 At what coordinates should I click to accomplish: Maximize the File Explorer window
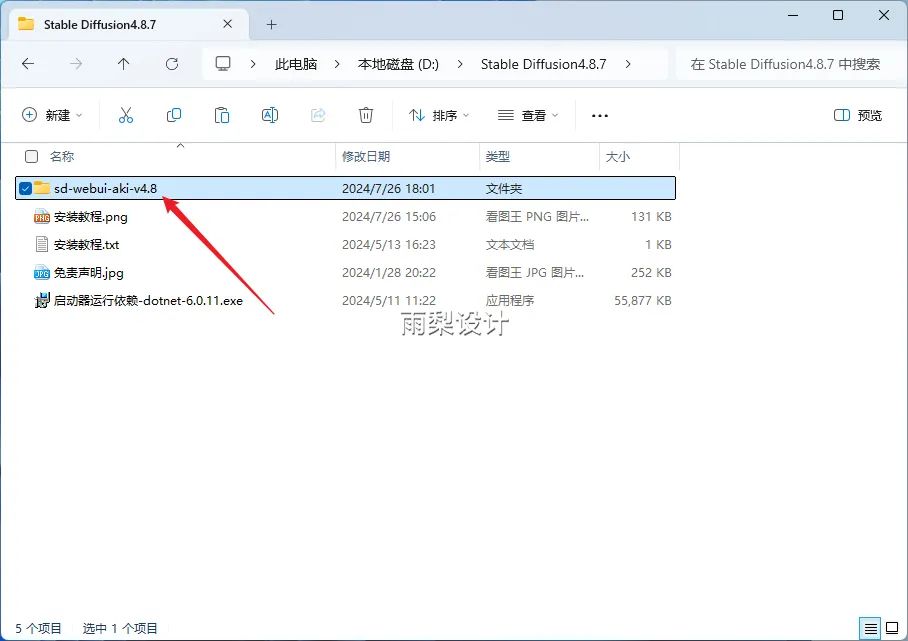point(837,15)
